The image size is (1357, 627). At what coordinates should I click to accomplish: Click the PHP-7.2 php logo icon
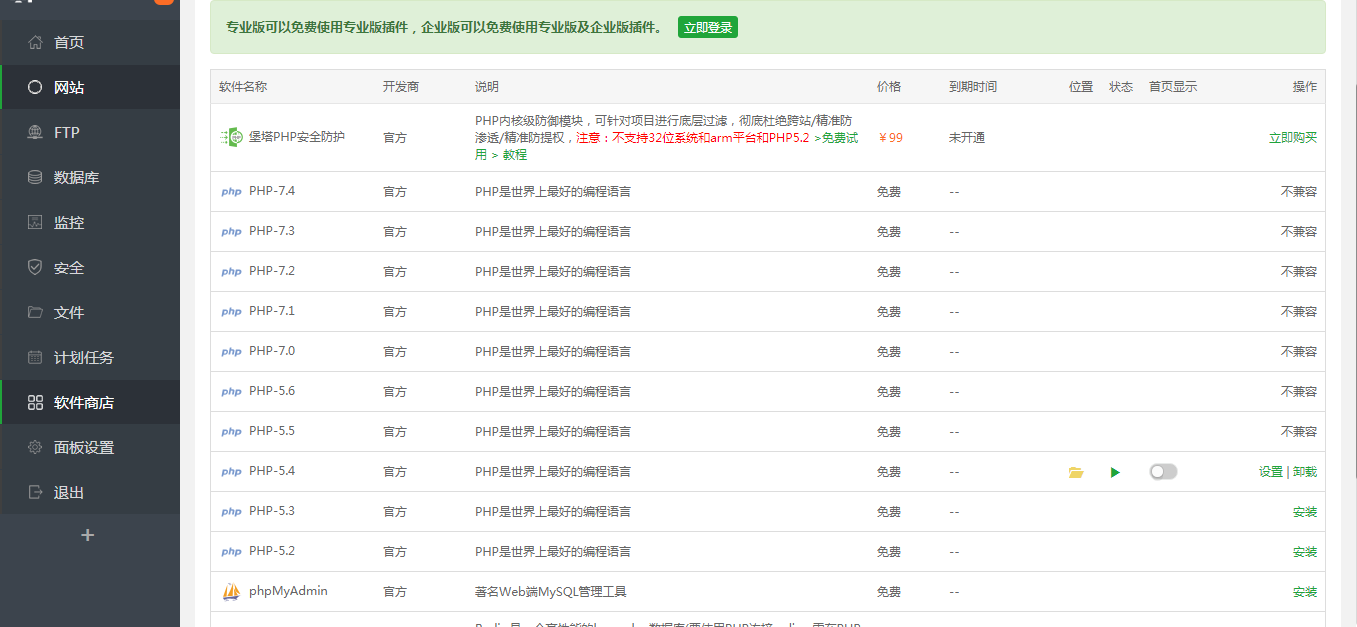click(x=231, y=272)
